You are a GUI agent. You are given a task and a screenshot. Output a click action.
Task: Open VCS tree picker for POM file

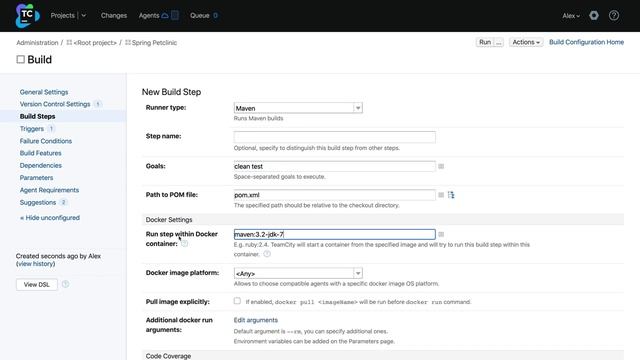[x=451, y=195]
